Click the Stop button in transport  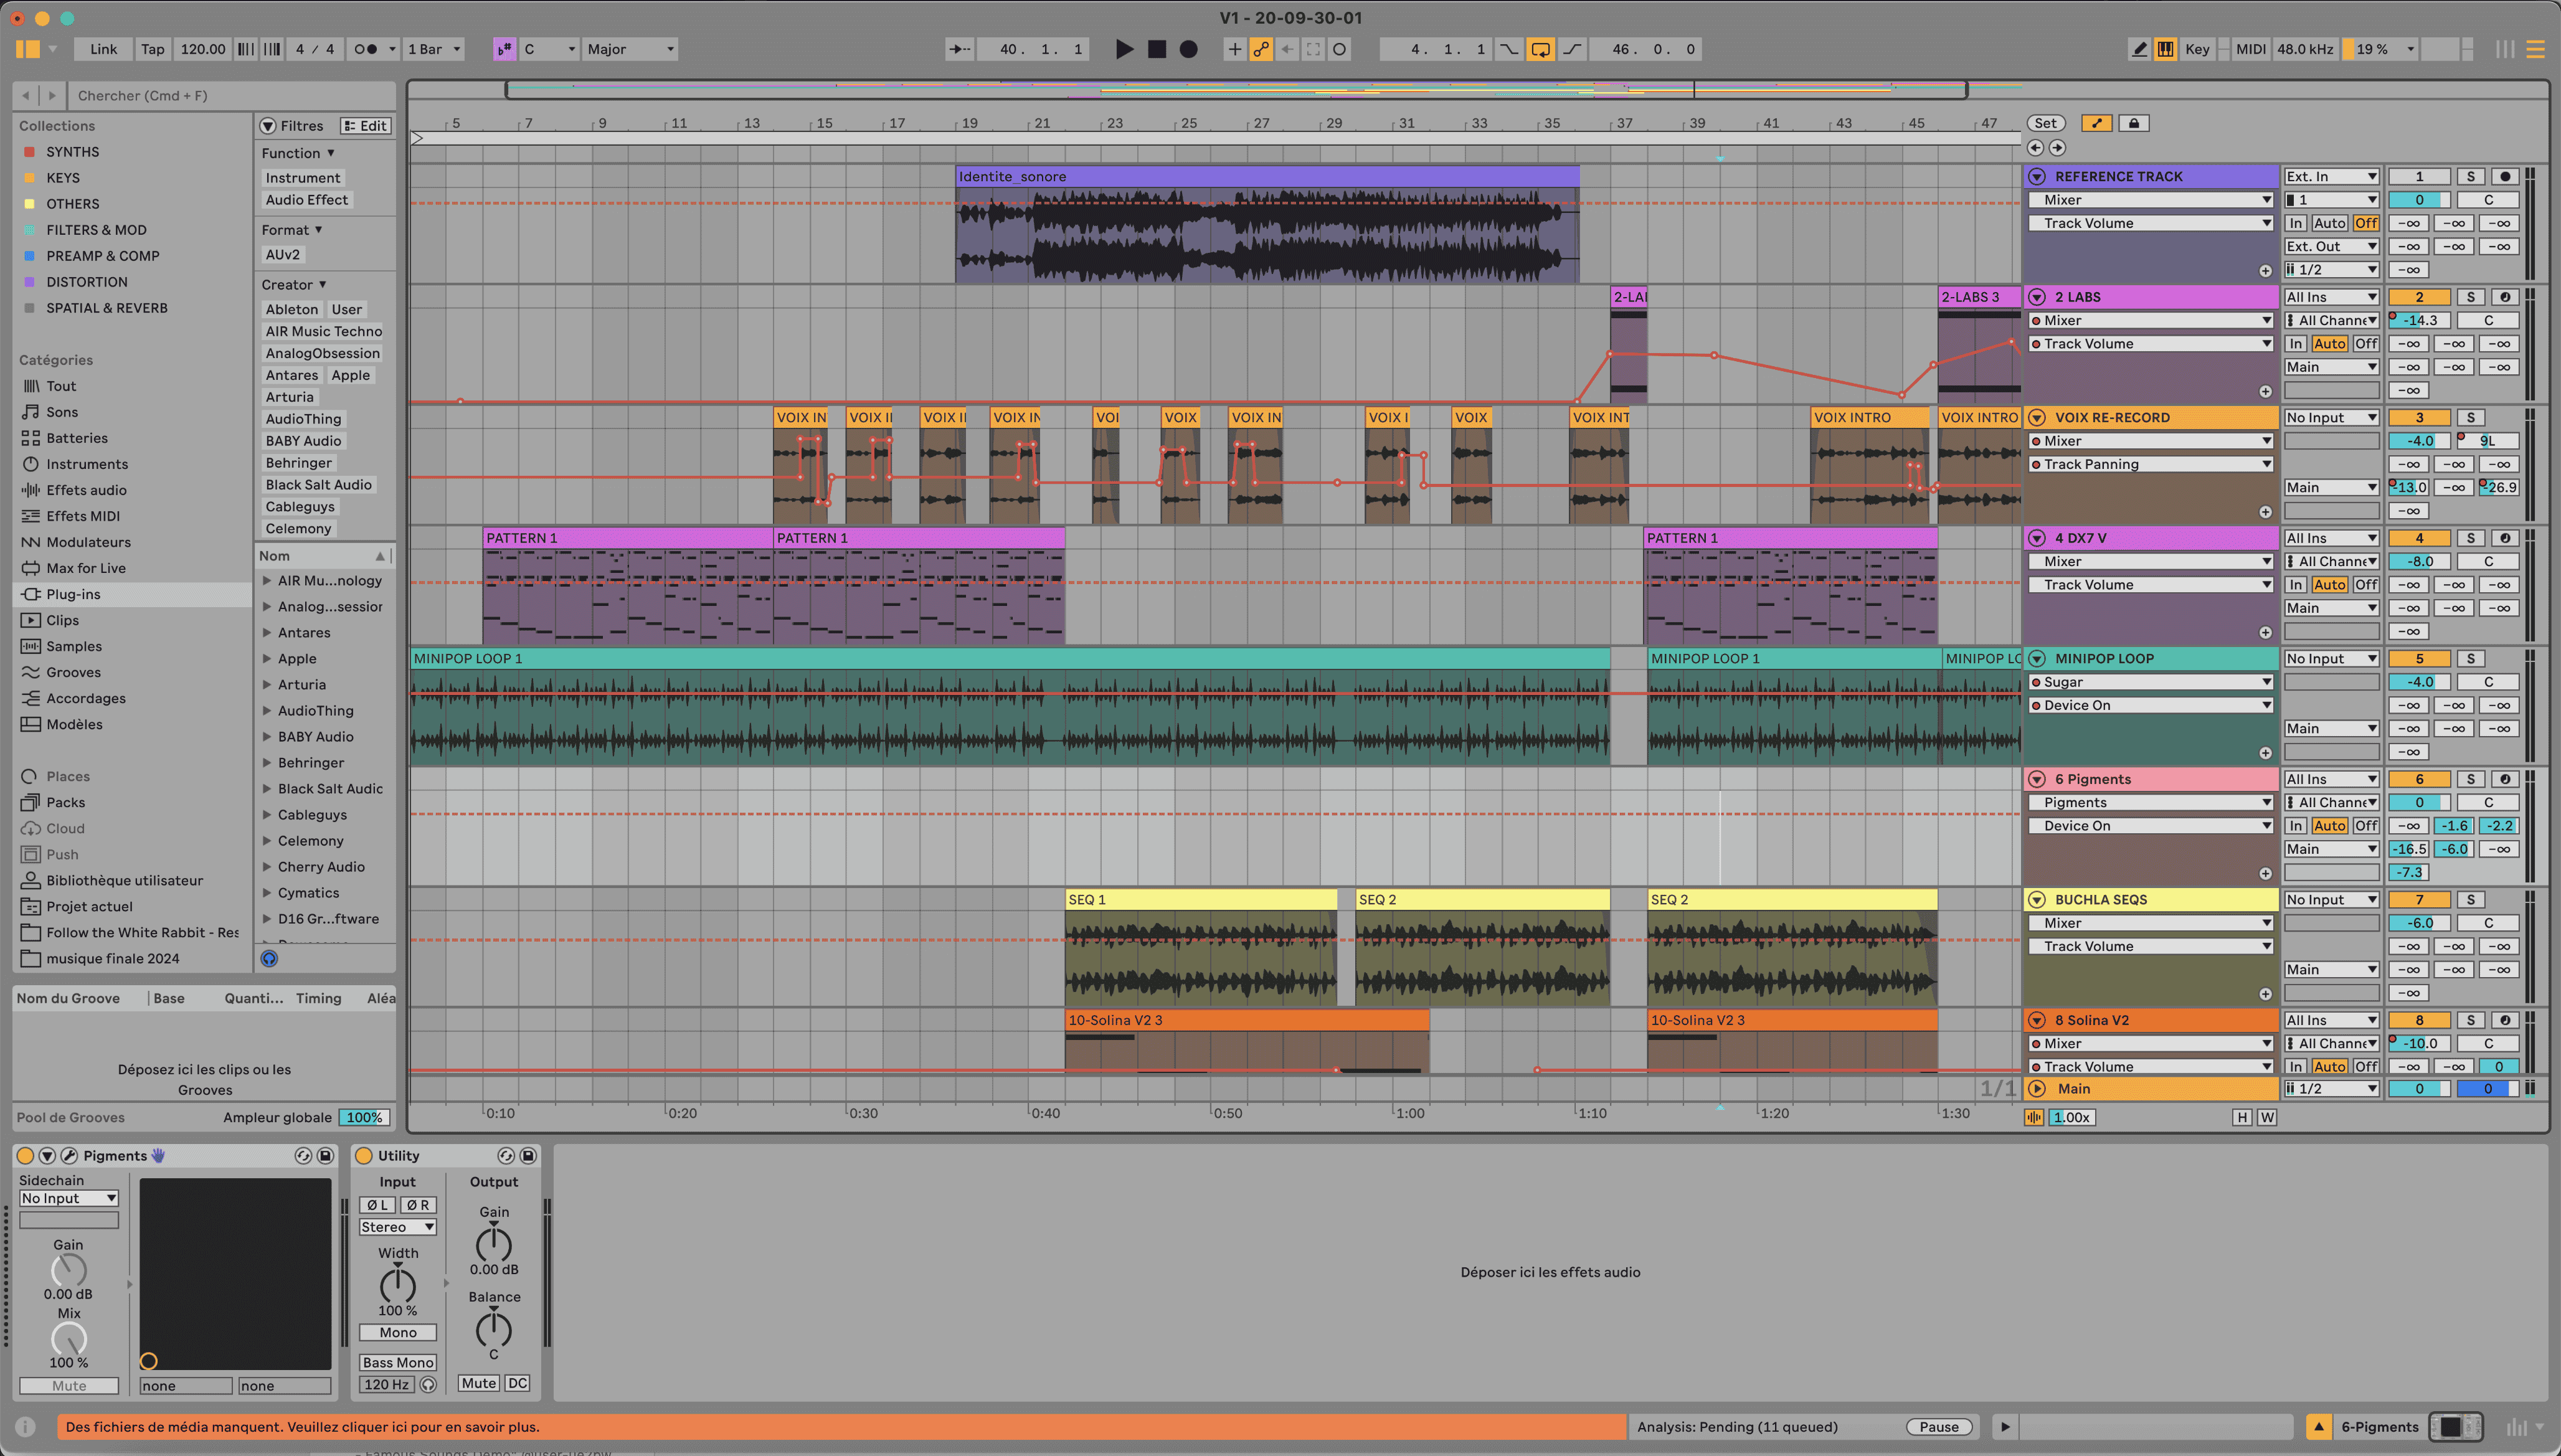1157,49
